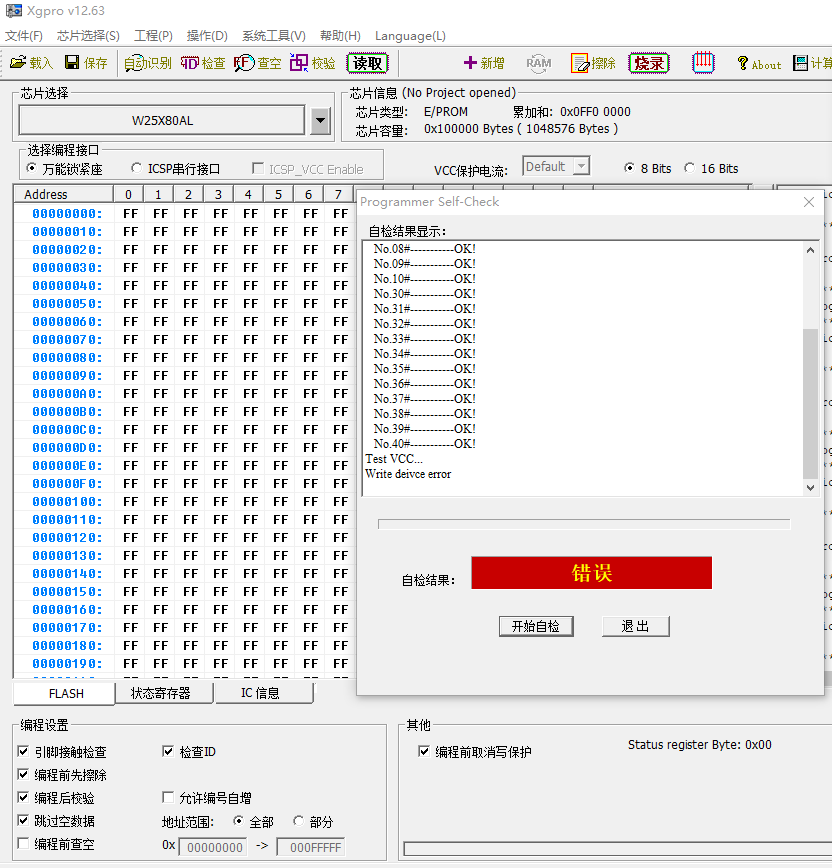832x868 pixels.
Task: Open the chip selection dropdown arrow
Action: point(320,121)
